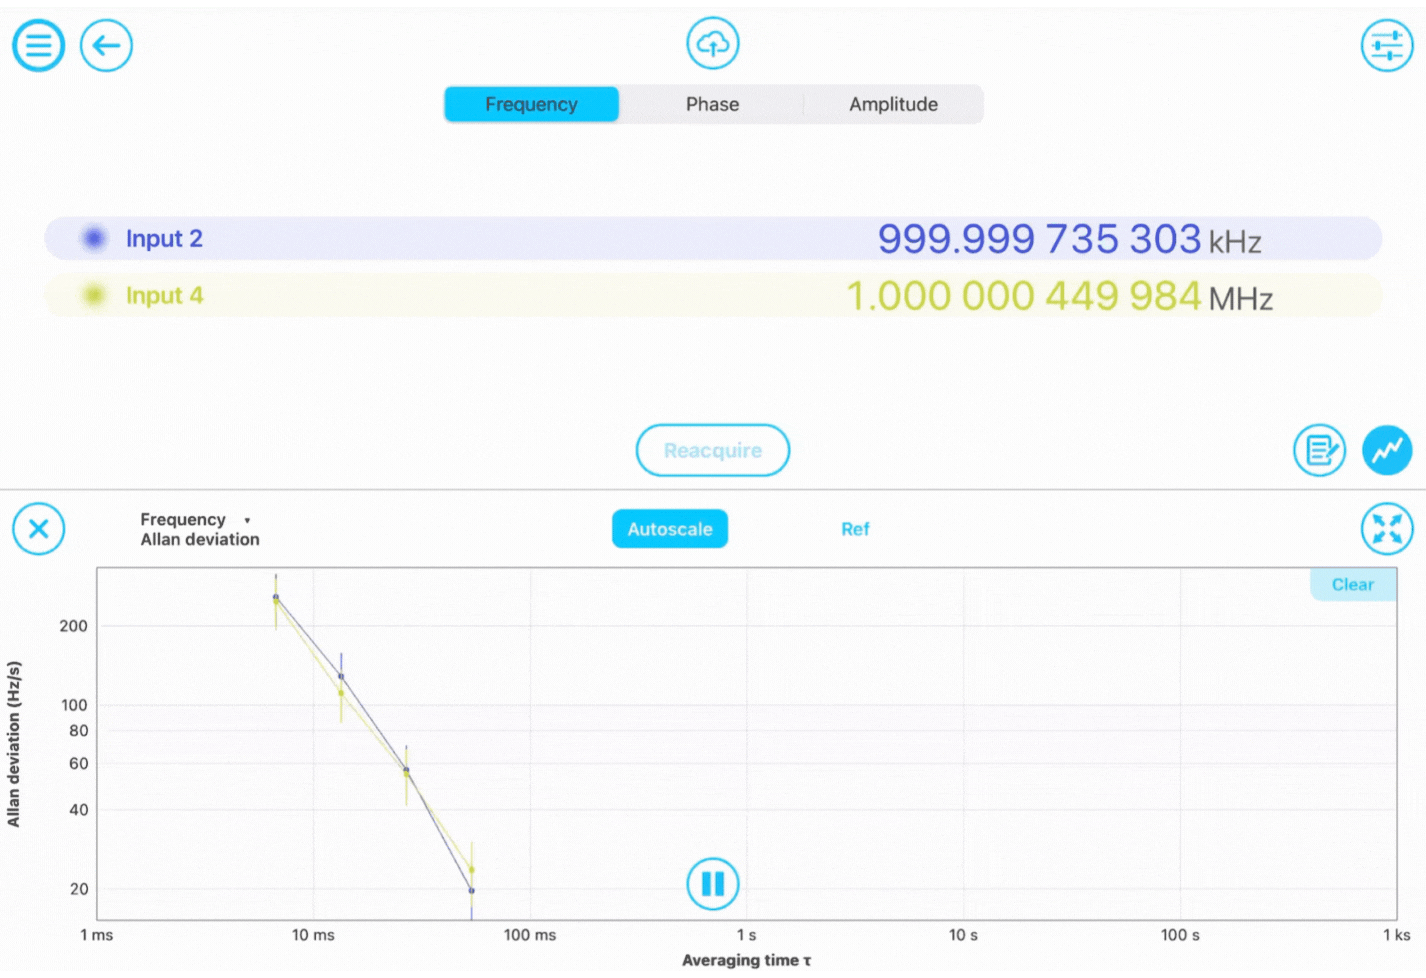Open the hamburger main menu
Image resolution: width=1426 pixels, height=978 pixels.
(38, 46)
